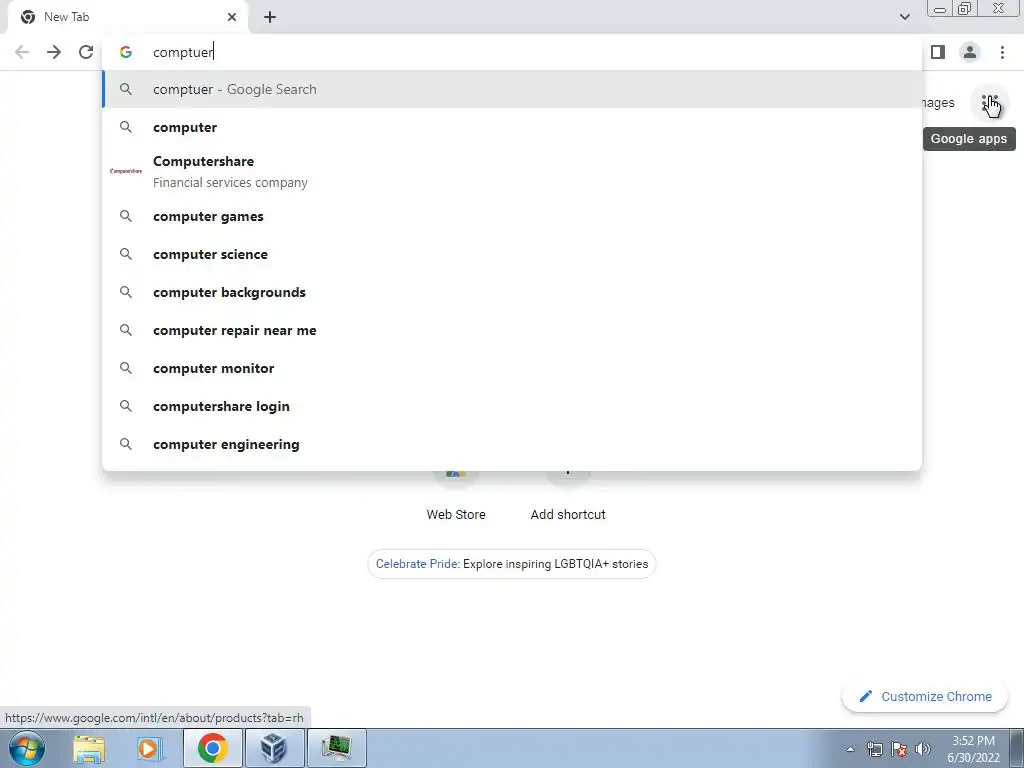Reload the page with refresh icon
1024x768 pixels.
click(x=86, y=52)
